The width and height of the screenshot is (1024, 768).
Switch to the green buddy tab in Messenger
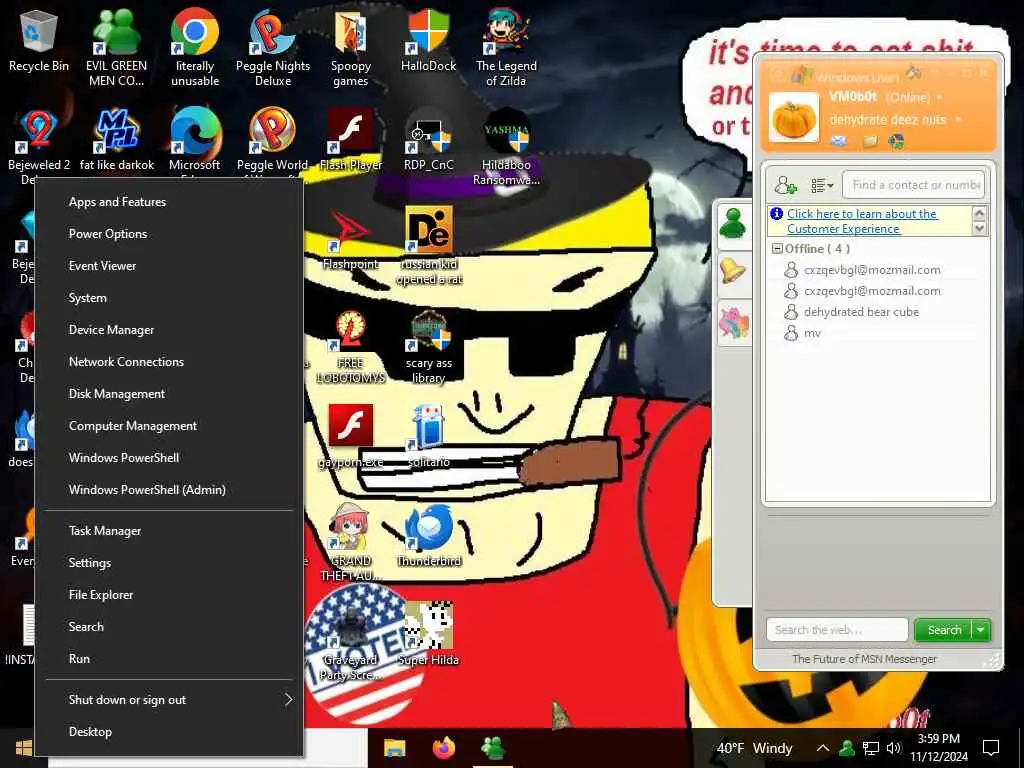tap(733, 225)
